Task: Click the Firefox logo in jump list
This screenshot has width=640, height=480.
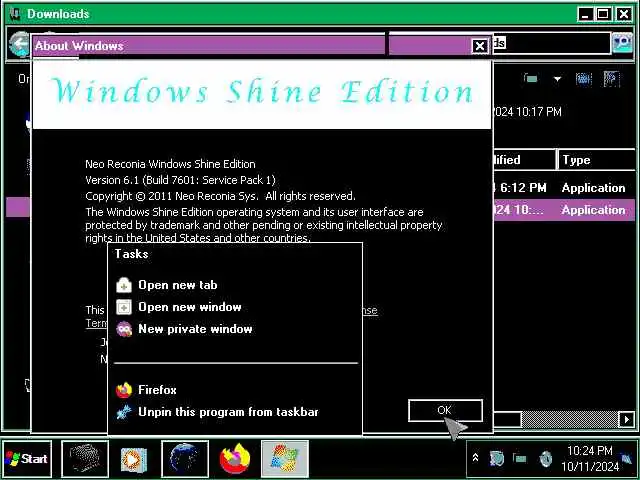Action: tap(124, 390)
